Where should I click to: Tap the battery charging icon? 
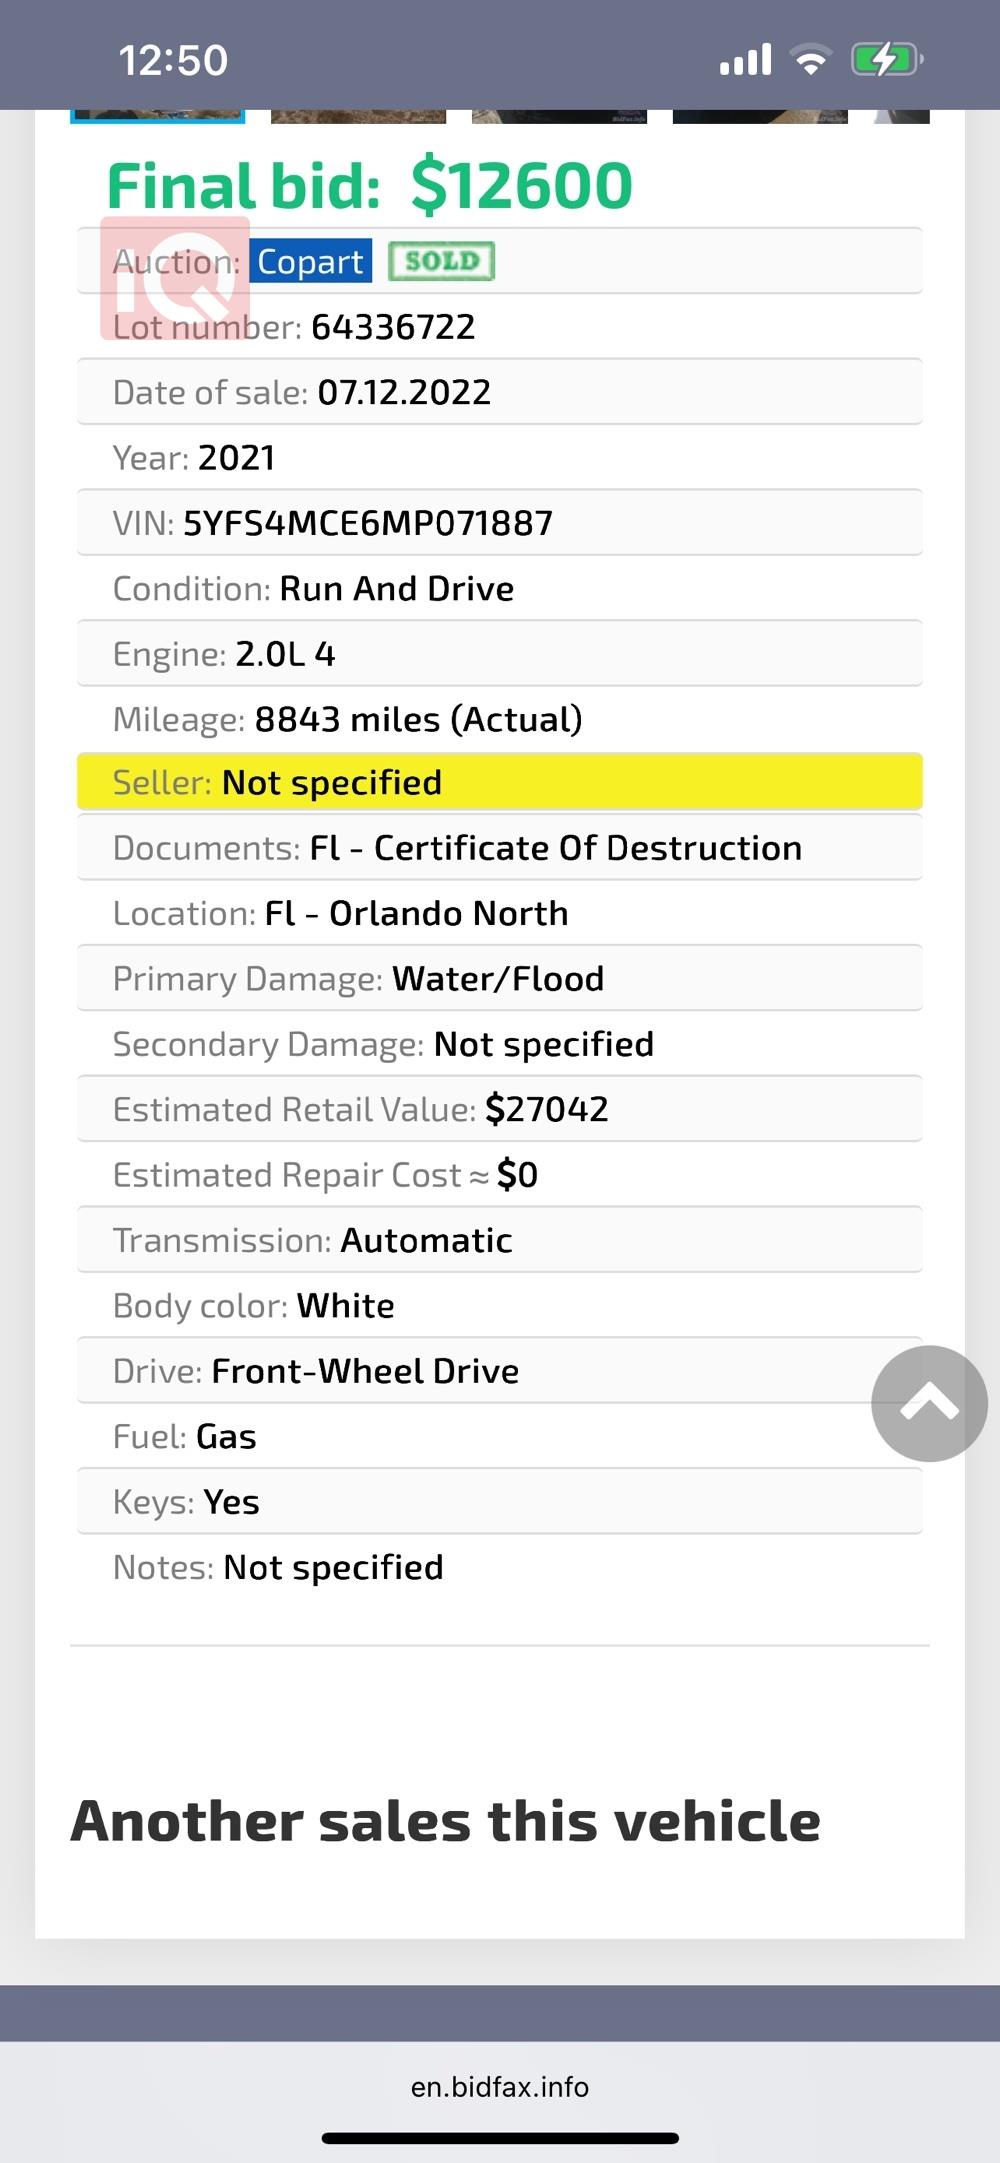(x=886, y=60)
